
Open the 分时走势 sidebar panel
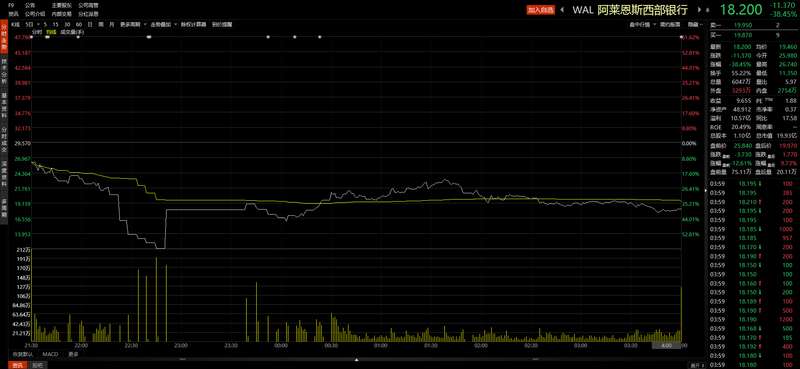pos(4,37)
